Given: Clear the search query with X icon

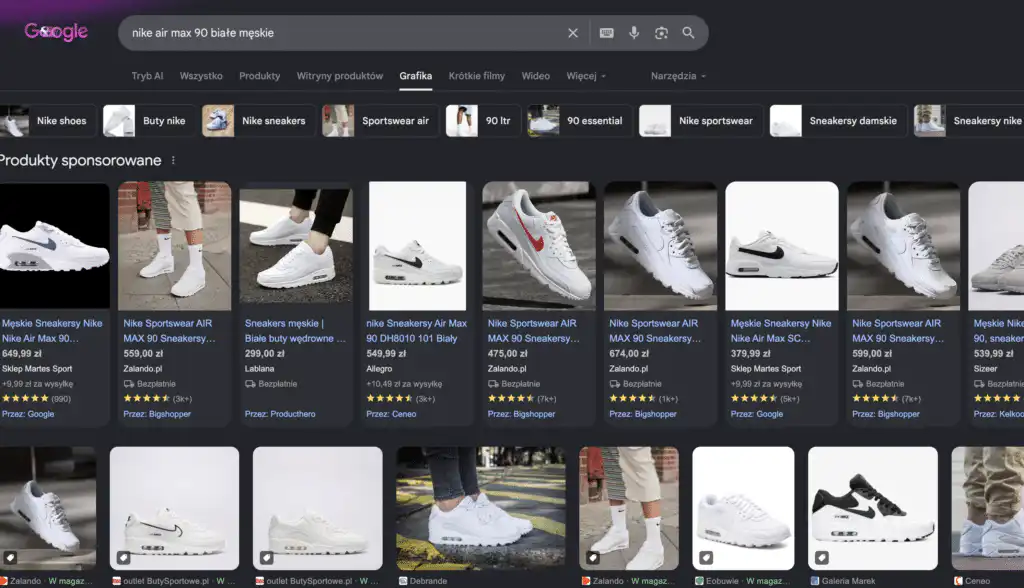Looking at the screenshot, I should [573, 33].
